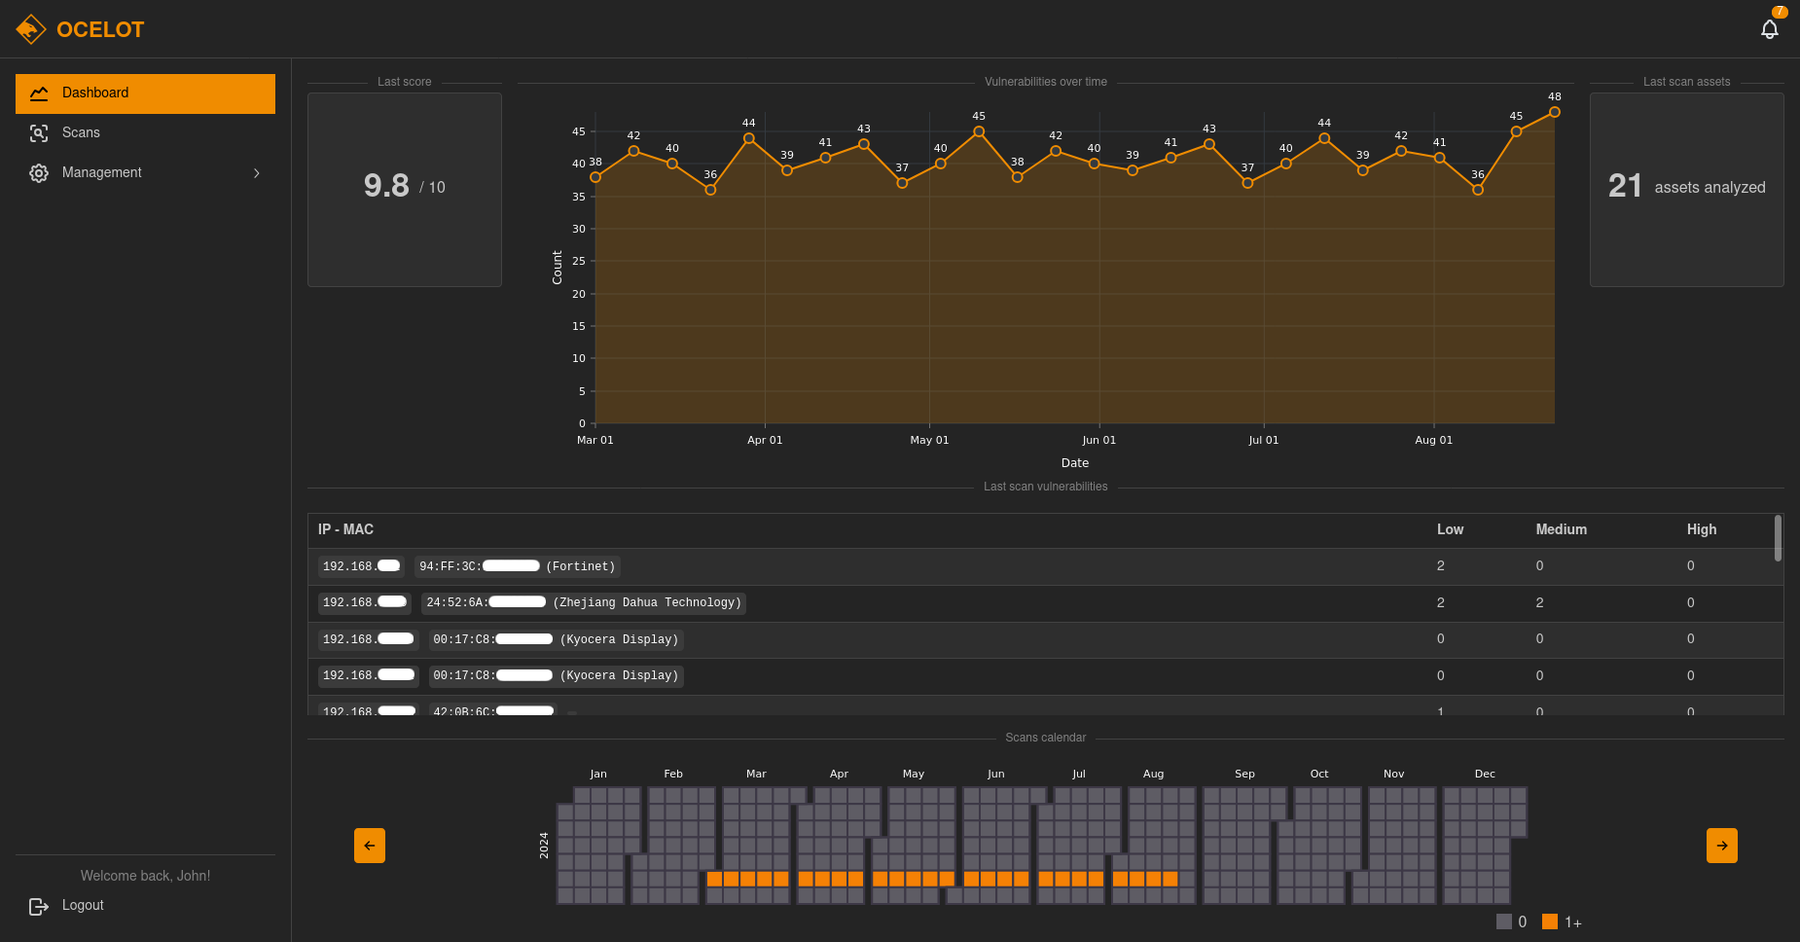Click the Ocelot logo icon
Screen dimensions: 1800x942
31,29
